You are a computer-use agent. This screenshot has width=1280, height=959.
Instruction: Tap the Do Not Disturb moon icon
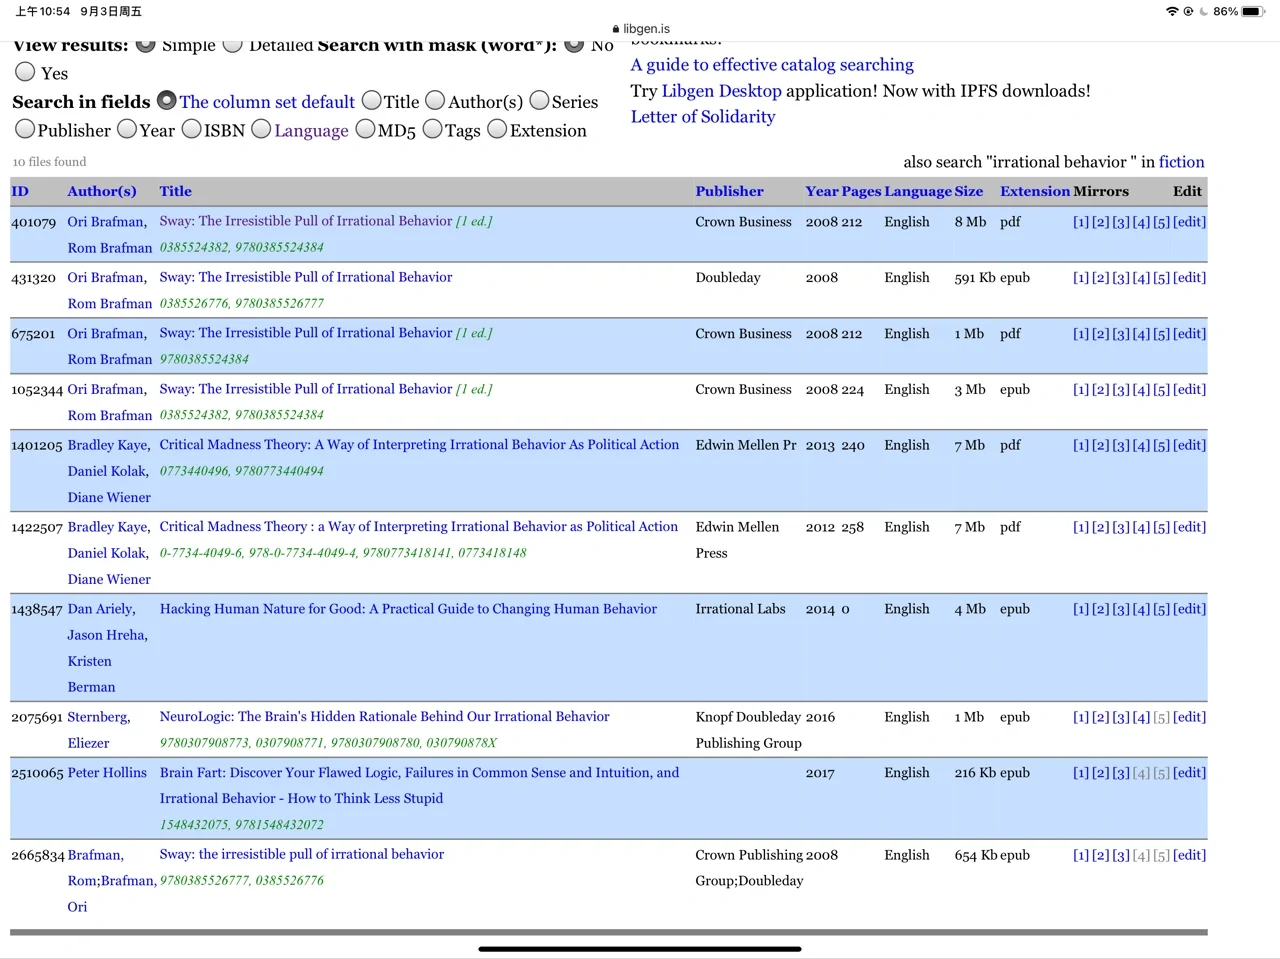1204,11
